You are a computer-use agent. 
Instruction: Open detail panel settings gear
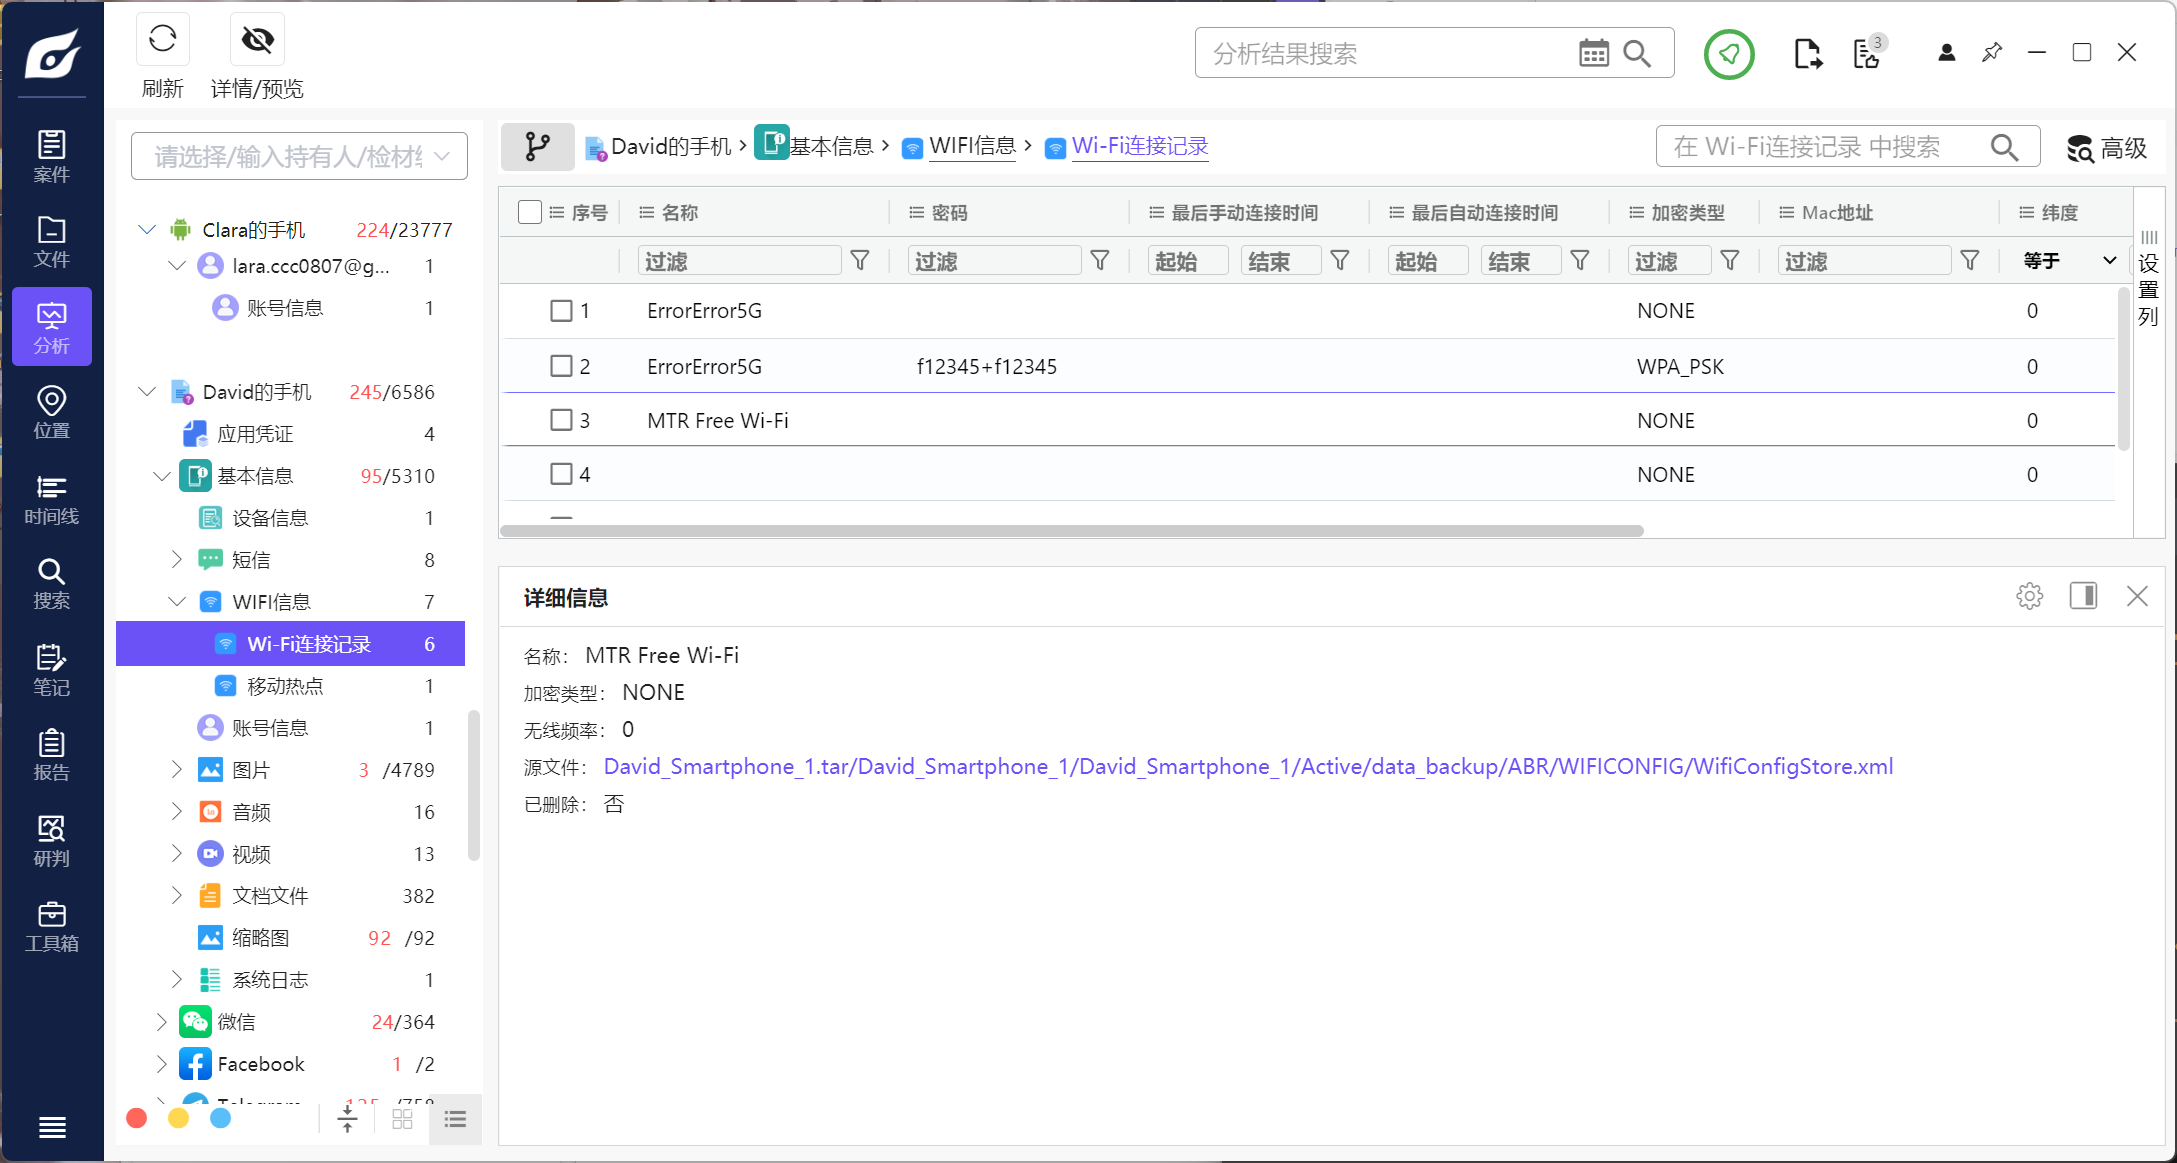pos(2029,597)
